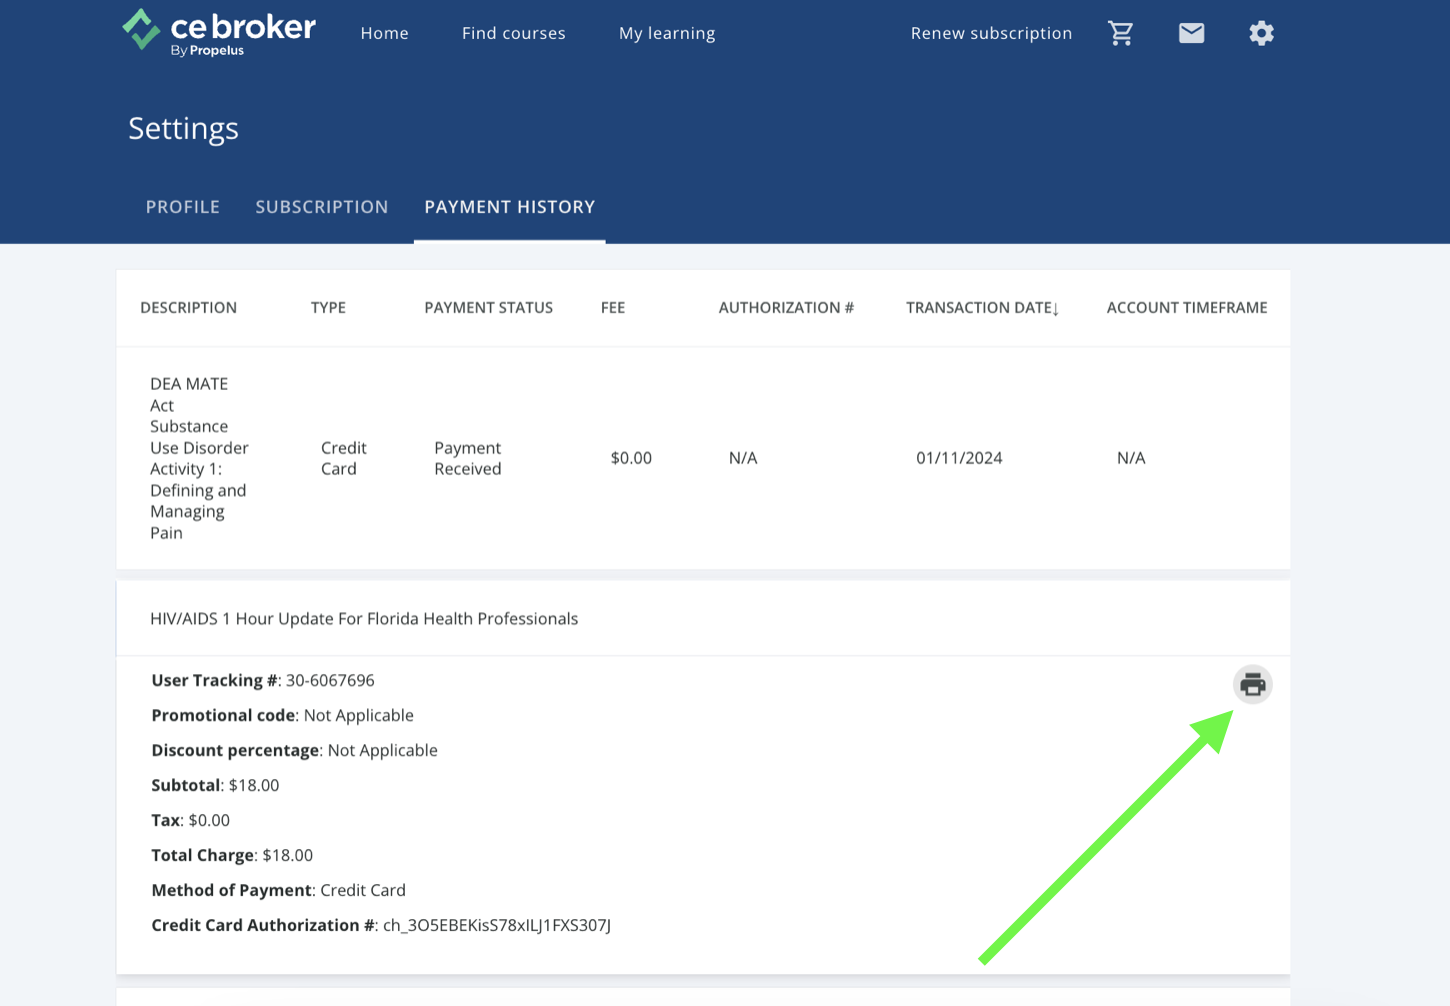The height and width of the screenshot is (1006, 1450).
Task: Click the CE Broker logo
Action: (x=218, y=31)
